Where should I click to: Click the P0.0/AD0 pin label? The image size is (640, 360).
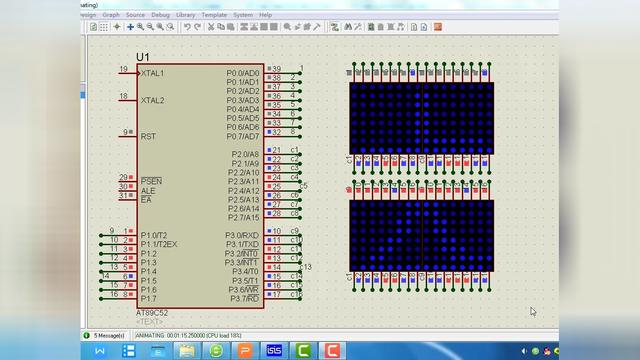click(243, 73)
